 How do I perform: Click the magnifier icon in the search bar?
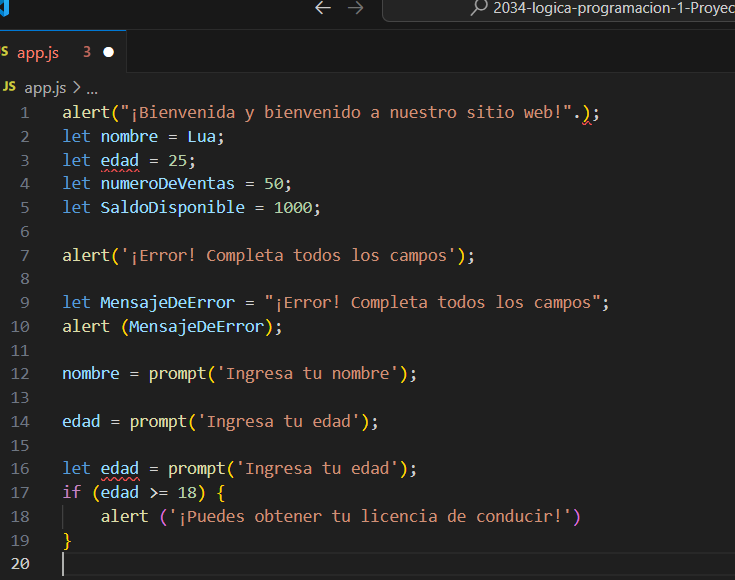tap(479, 8)
